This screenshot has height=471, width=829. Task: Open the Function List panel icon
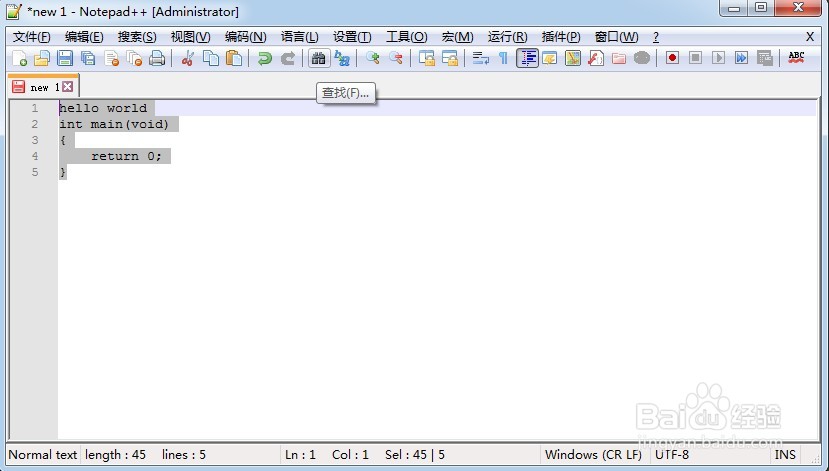[596, 58]
